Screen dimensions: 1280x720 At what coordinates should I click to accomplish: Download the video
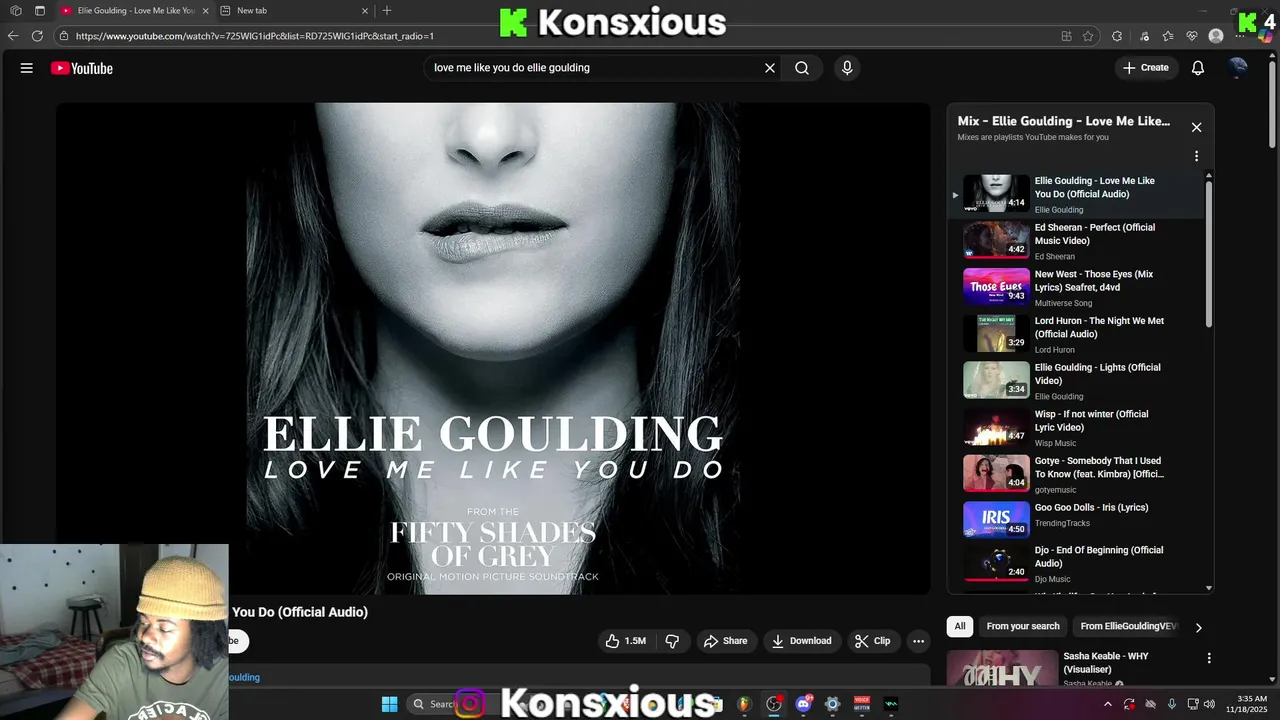click(801, 641)
